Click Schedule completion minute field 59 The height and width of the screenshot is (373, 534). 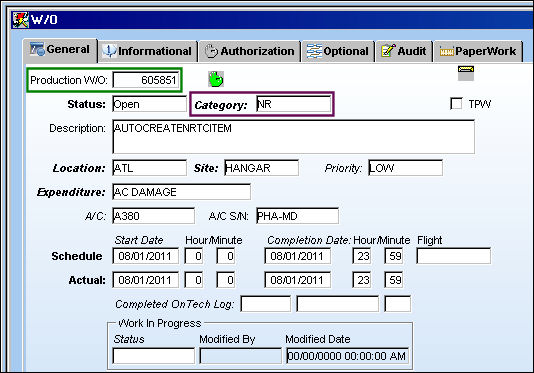click(394, 256)
